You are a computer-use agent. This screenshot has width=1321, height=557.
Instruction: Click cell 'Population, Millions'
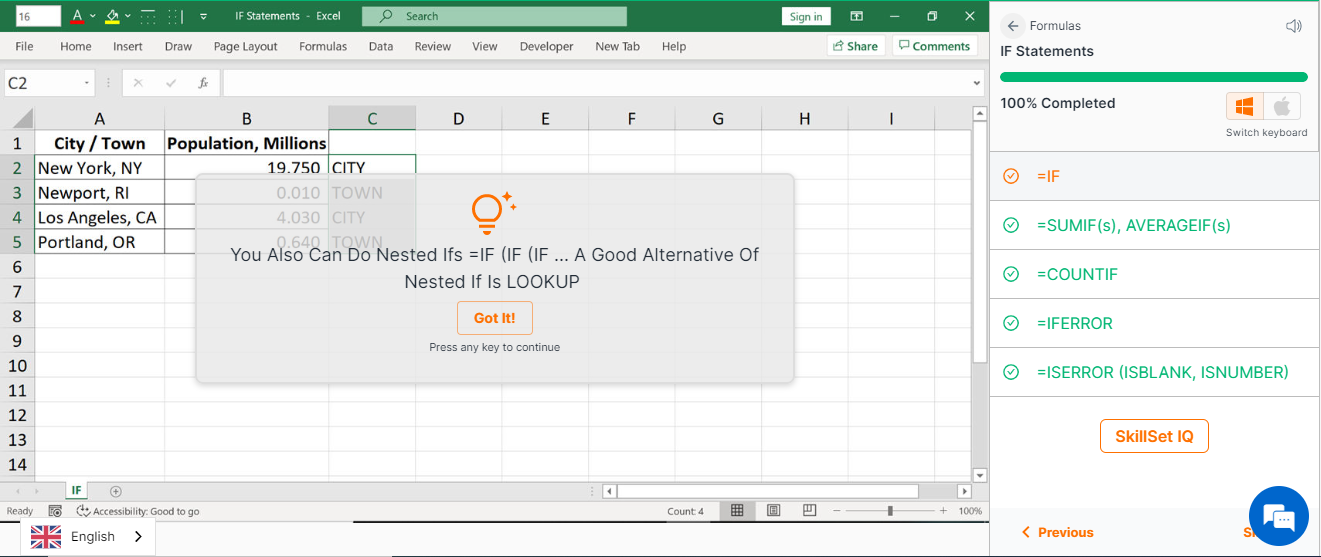coord(246,143)
